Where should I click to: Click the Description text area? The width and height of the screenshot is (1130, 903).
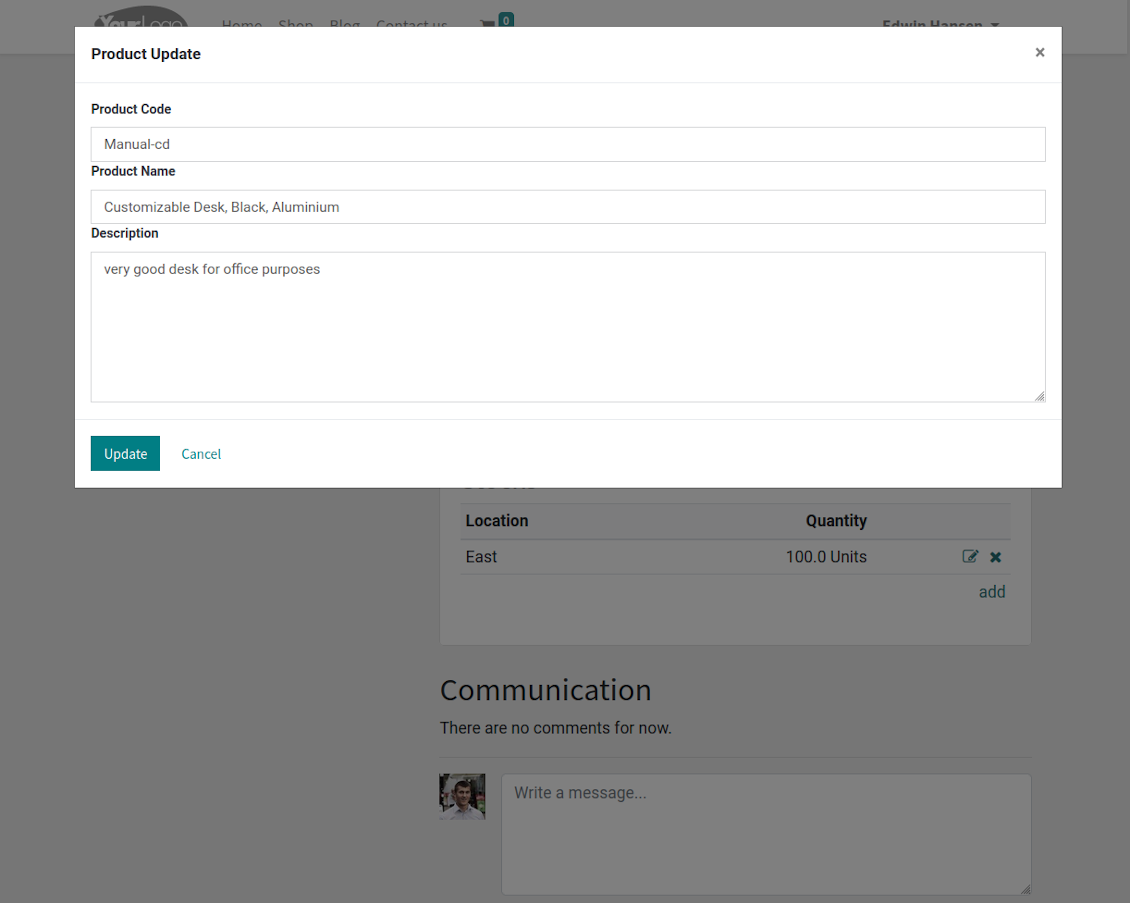click(x=568, y=326)
